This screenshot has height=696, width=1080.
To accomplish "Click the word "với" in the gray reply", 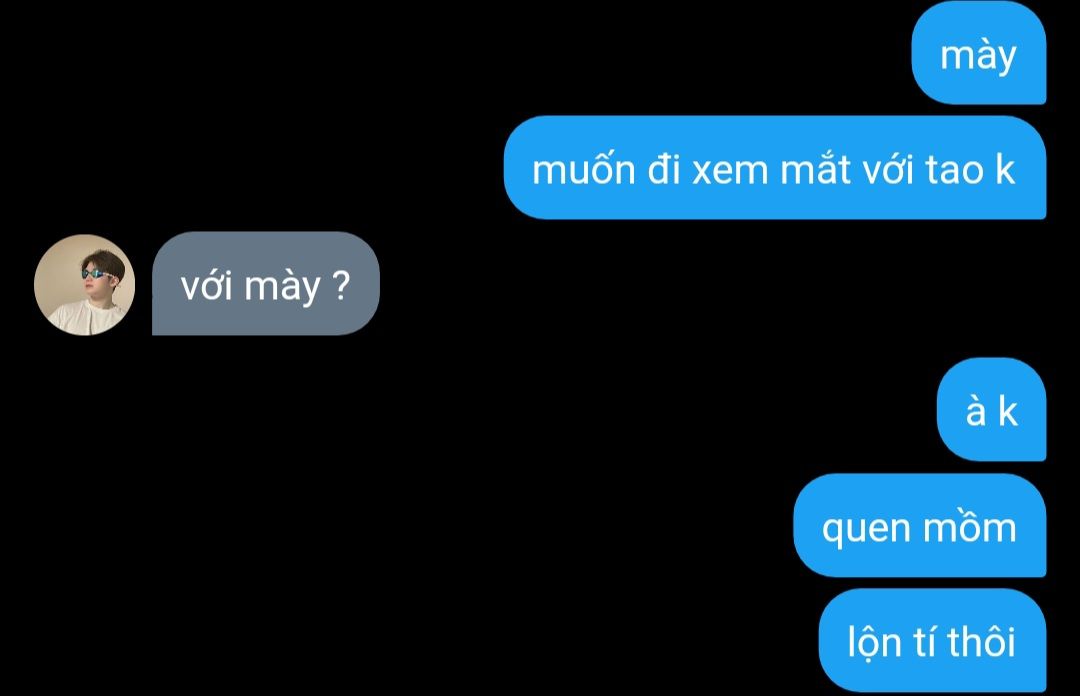I will [206, 286].
